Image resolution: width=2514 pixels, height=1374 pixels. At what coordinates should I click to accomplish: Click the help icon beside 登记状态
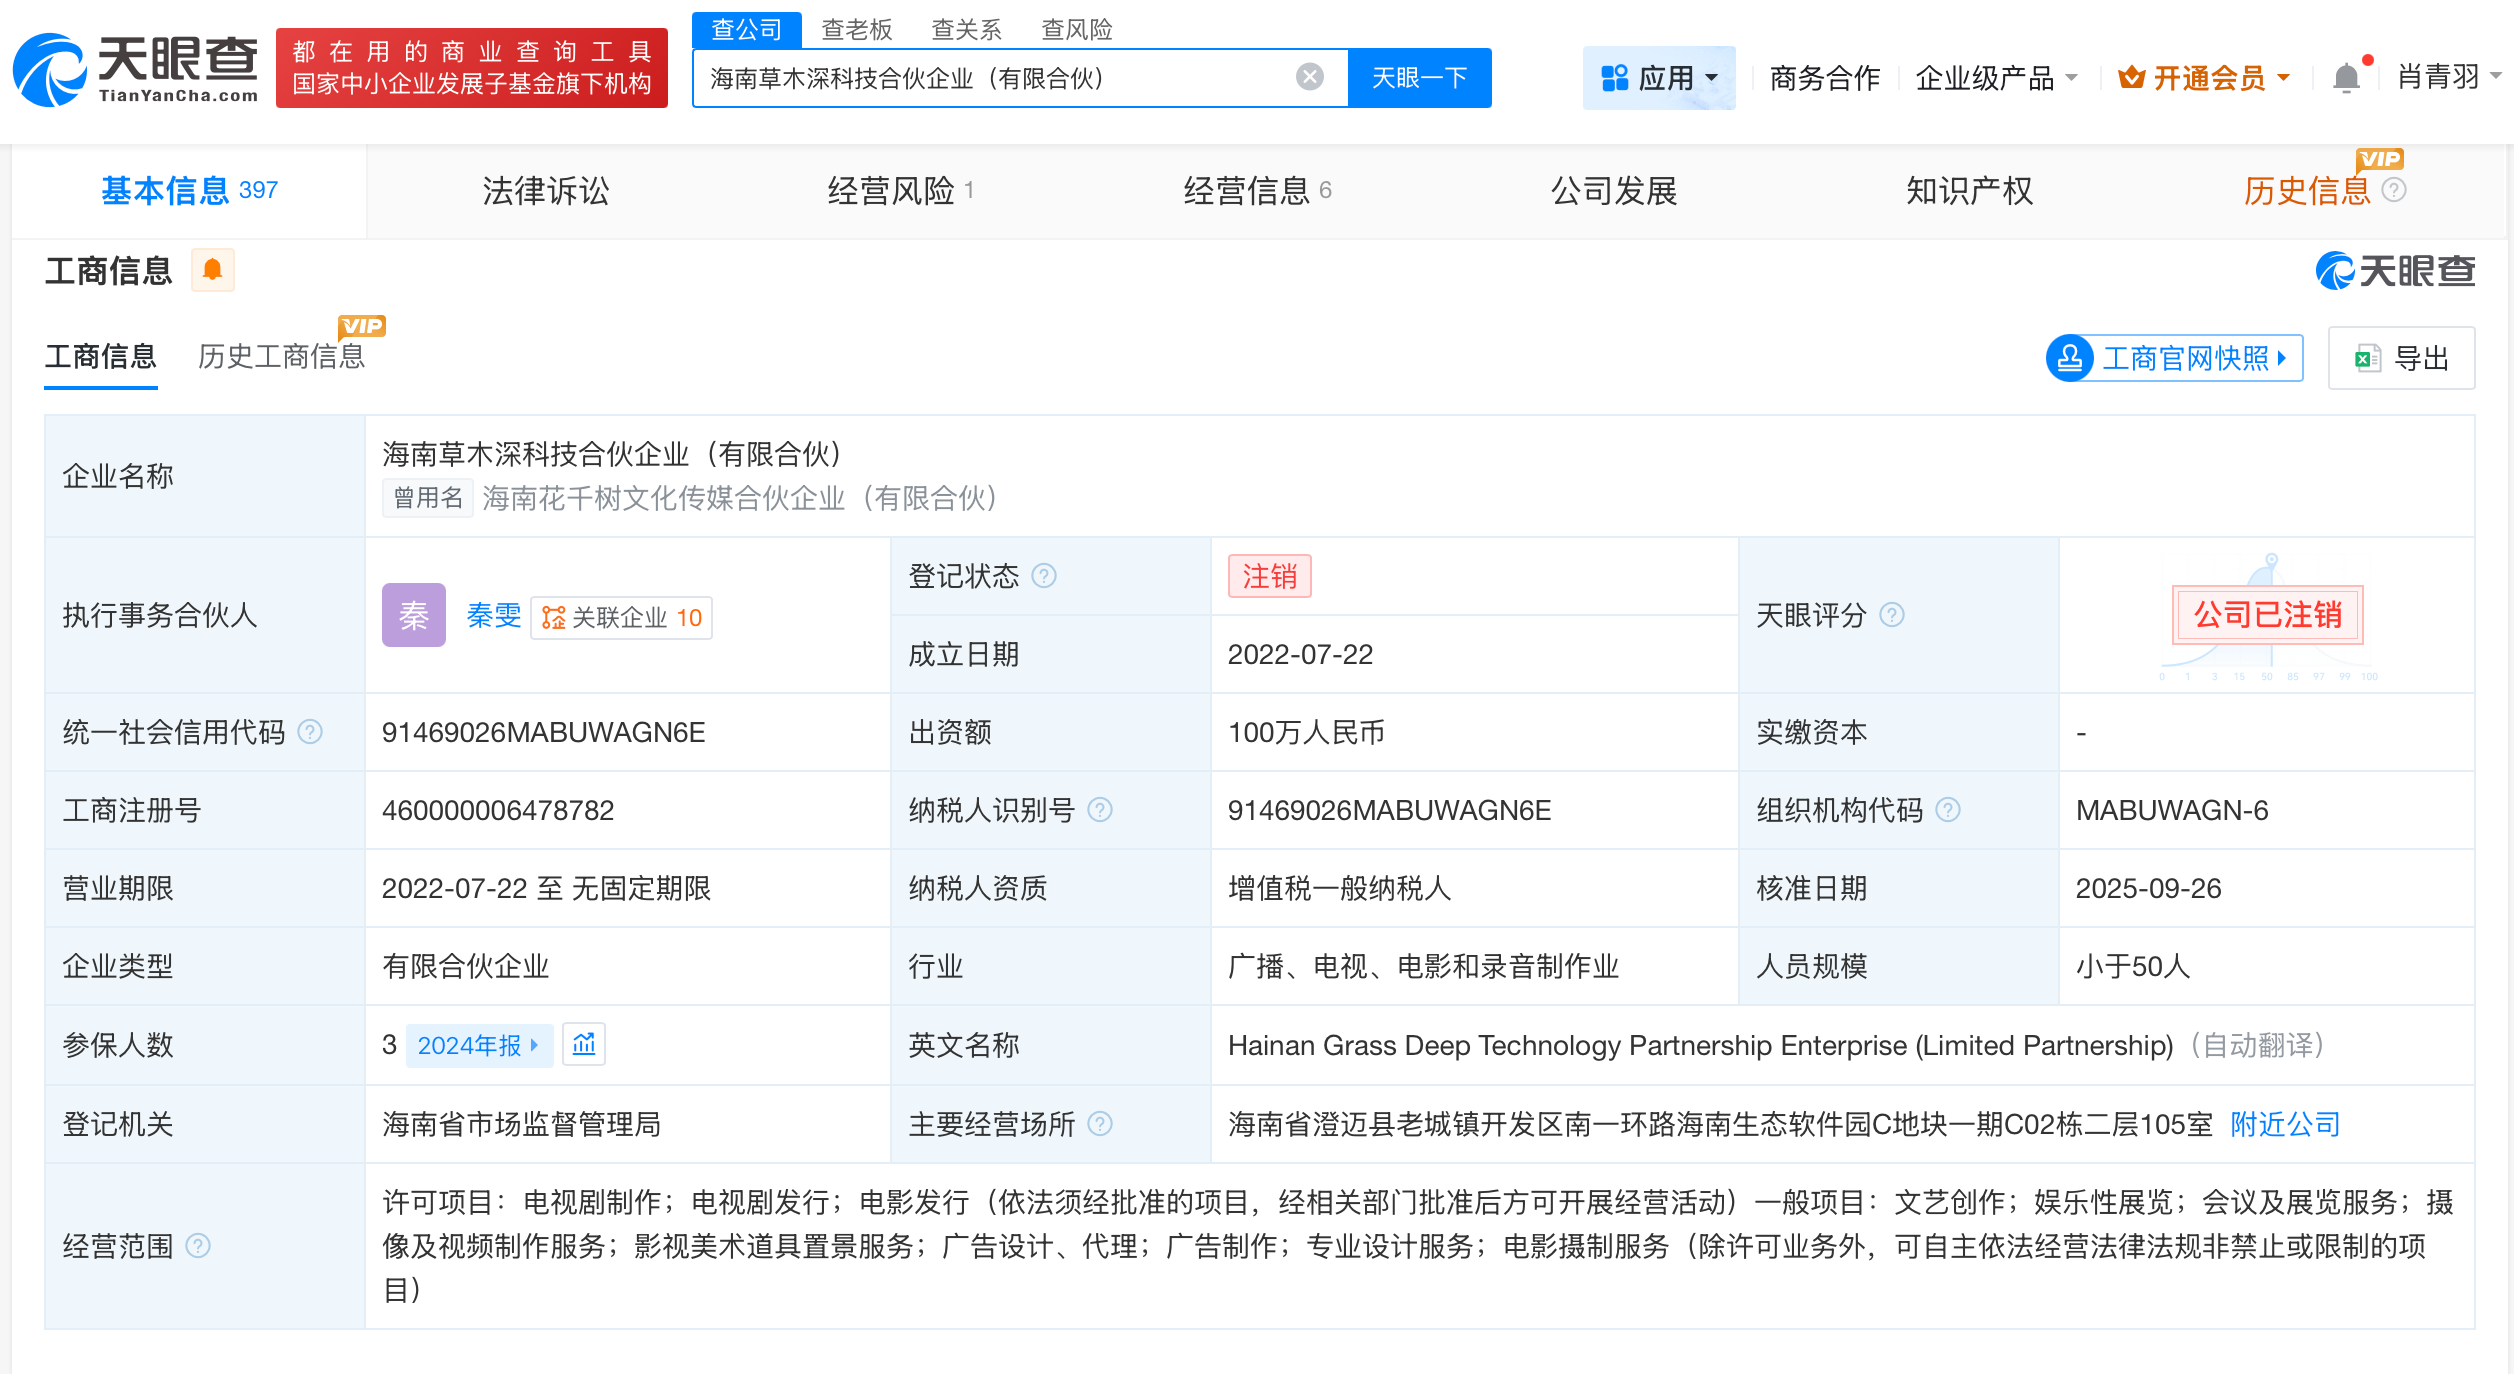click(1044, 575)
